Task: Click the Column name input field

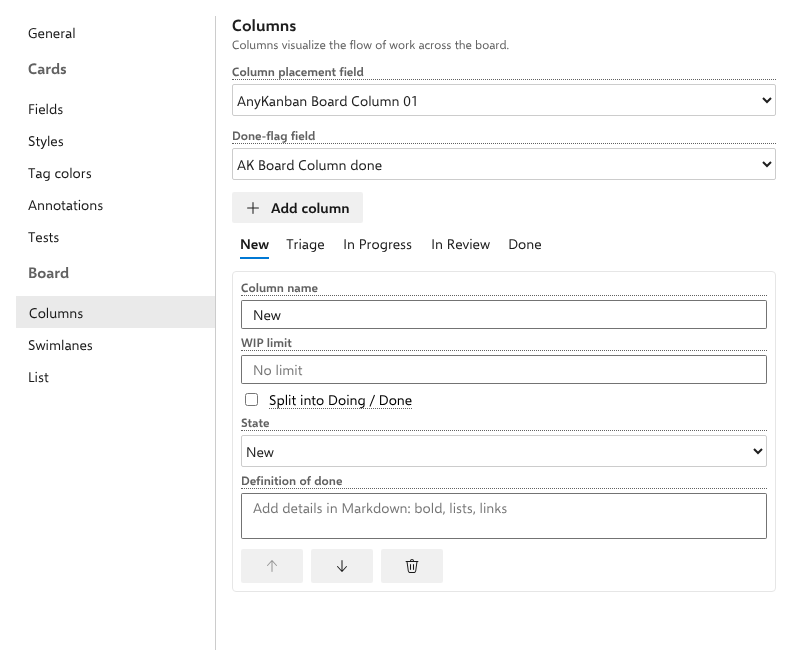Action: [504, 315]
